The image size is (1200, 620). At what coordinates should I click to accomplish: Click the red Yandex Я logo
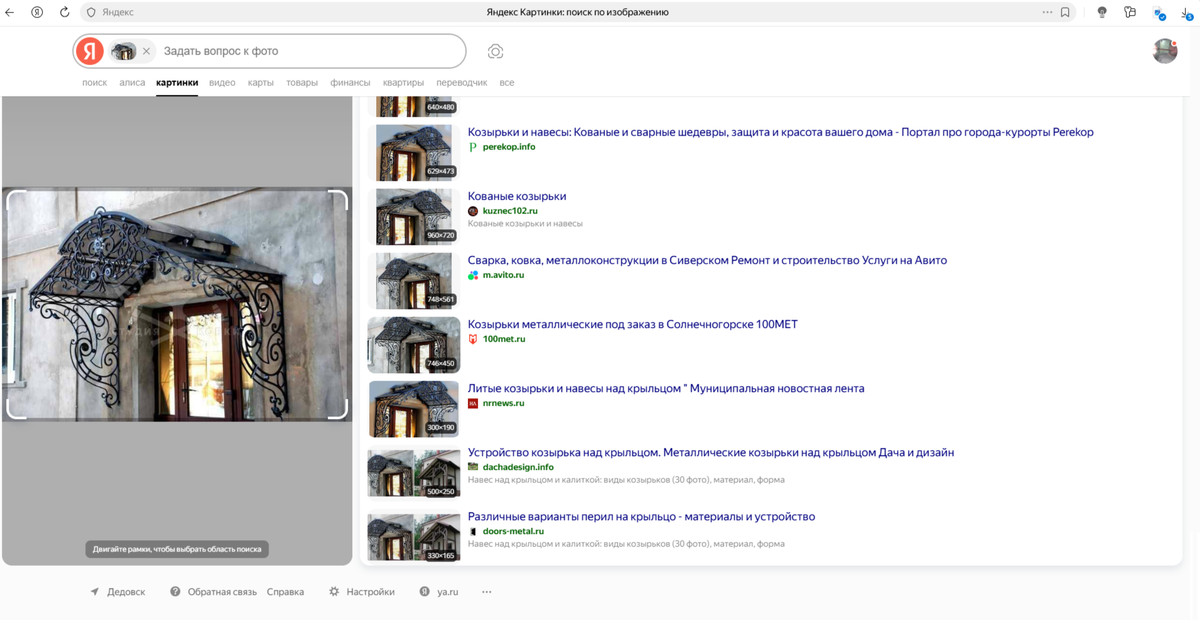point(90,51)
